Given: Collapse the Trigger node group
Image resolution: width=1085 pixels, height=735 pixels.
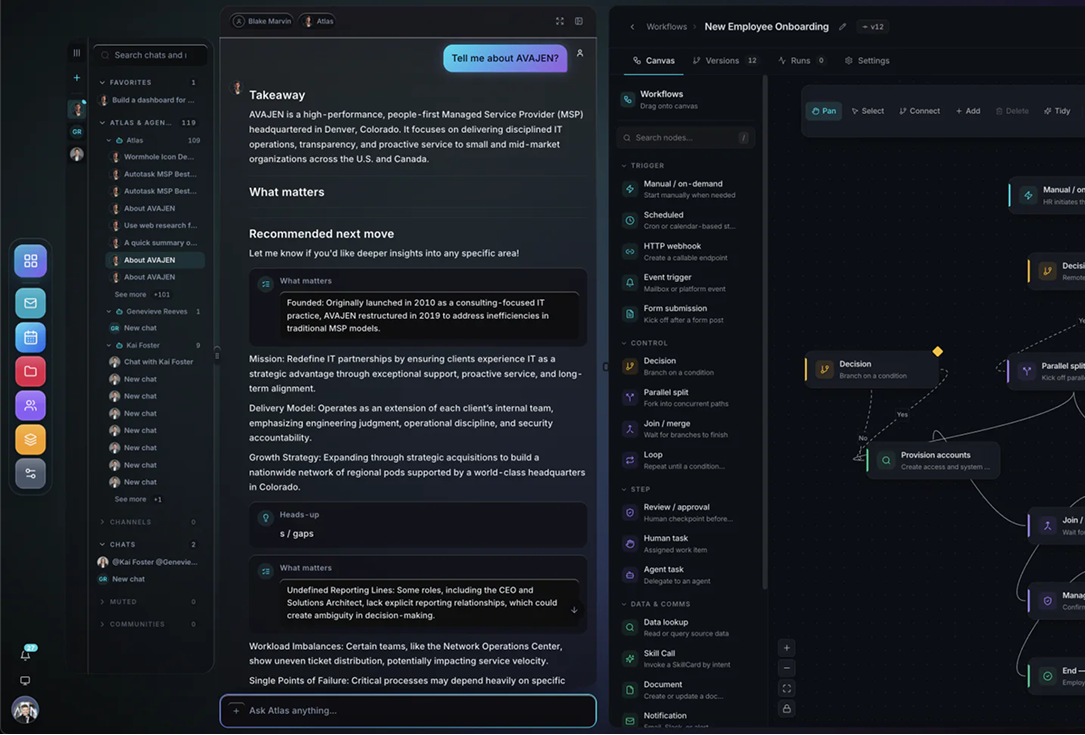Looking at the screenshot, I should pyautogui.click(x=624, y=166).
